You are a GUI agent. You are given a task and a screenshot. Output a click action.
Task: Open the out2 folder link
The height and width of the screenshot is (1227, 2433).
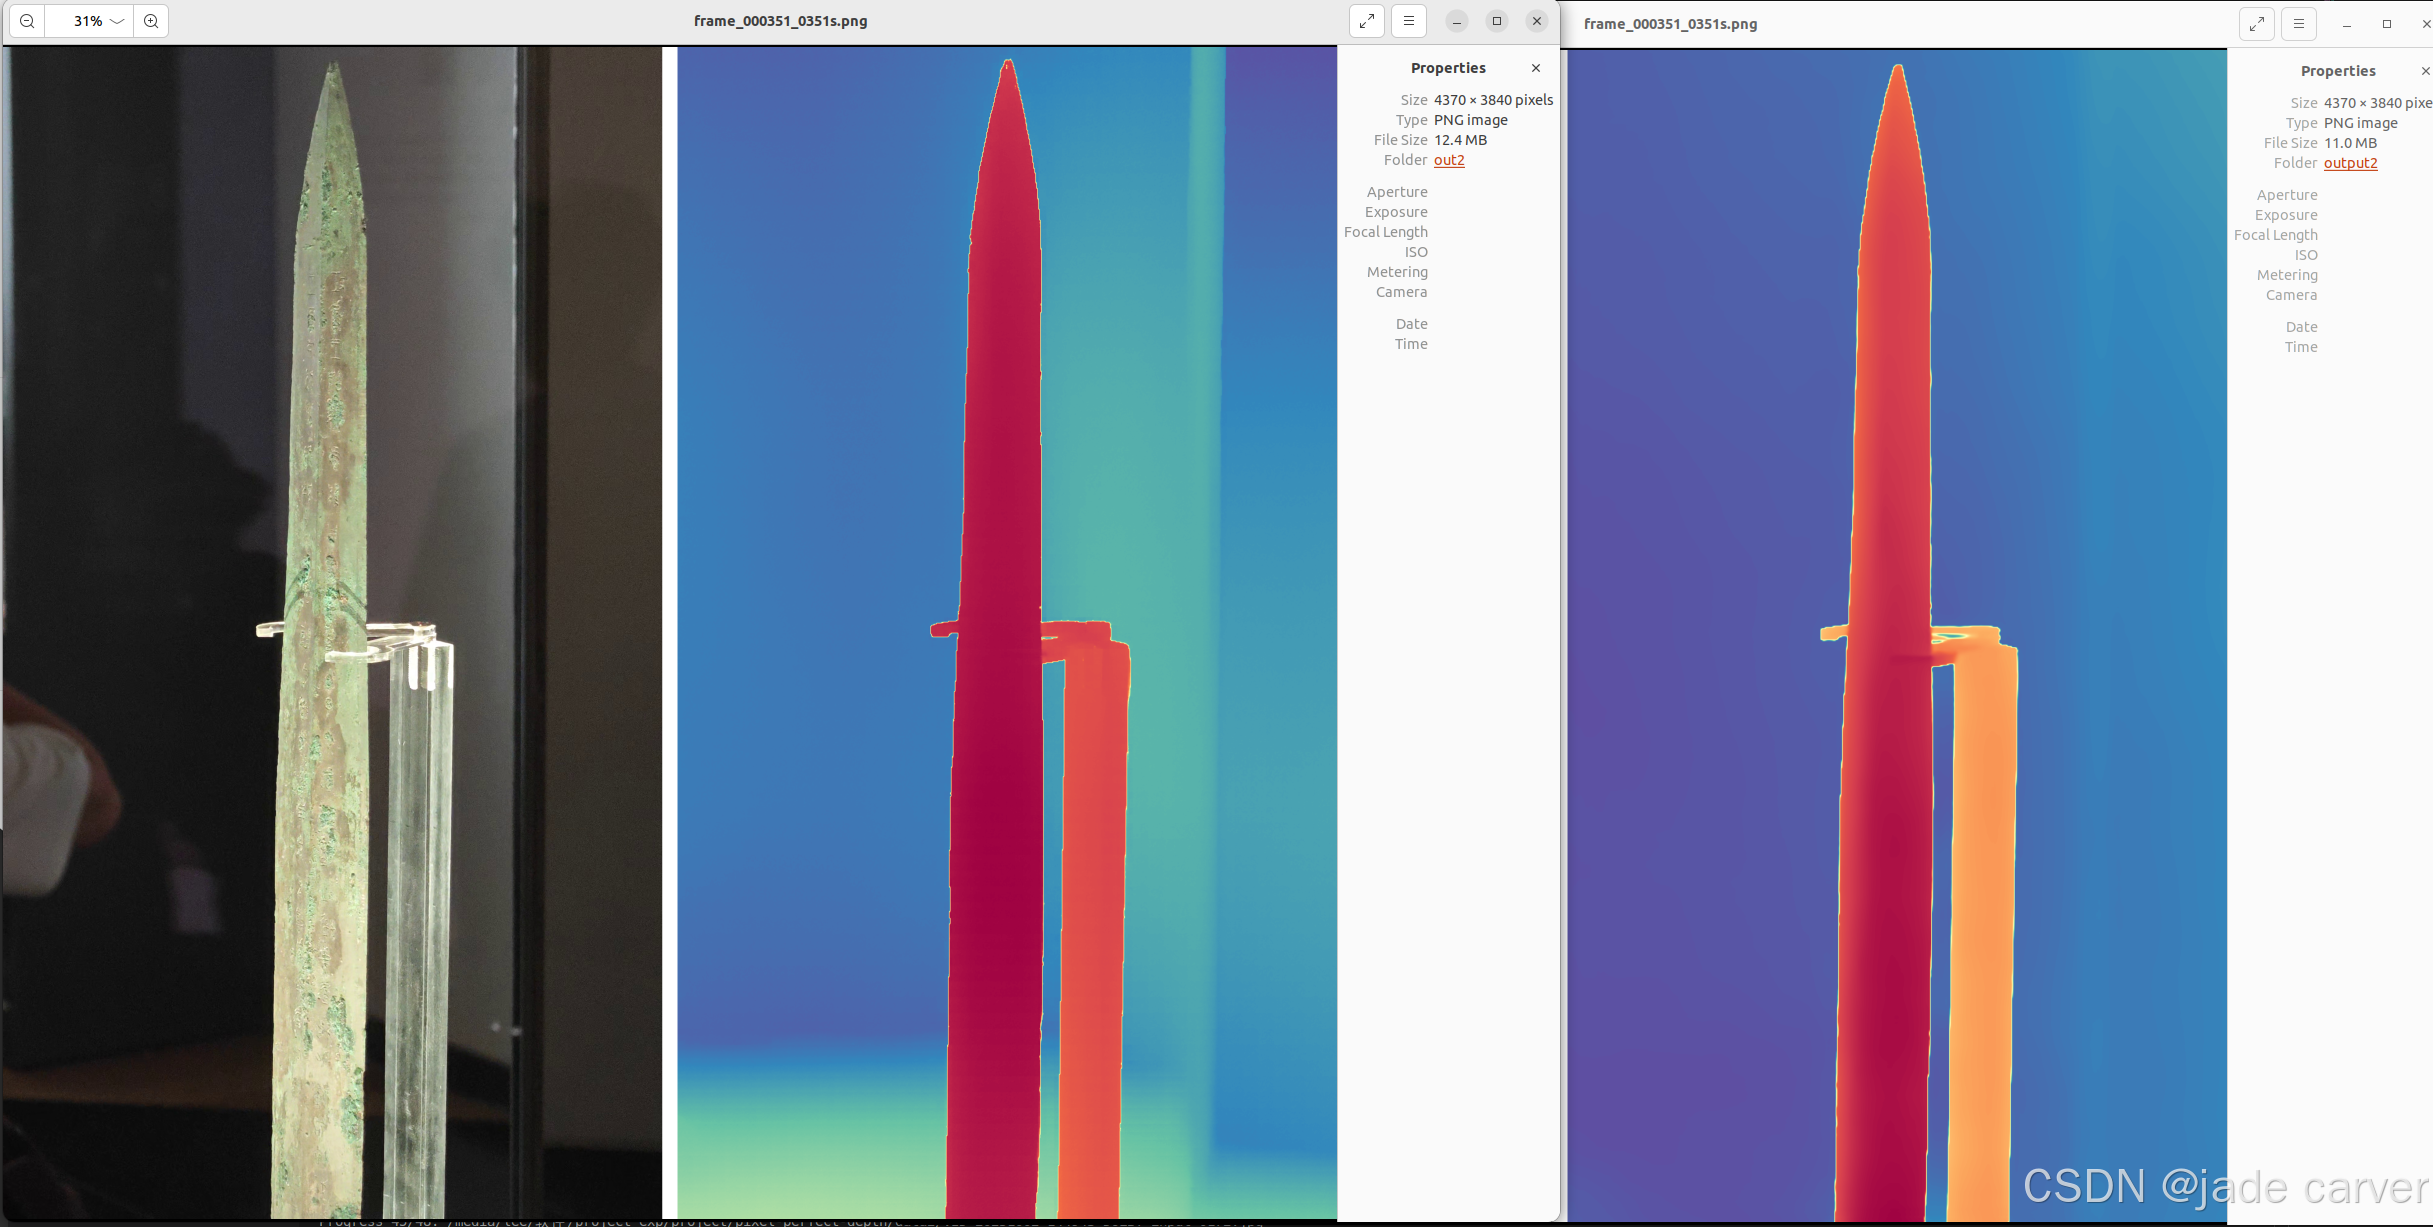[1449, 160]
